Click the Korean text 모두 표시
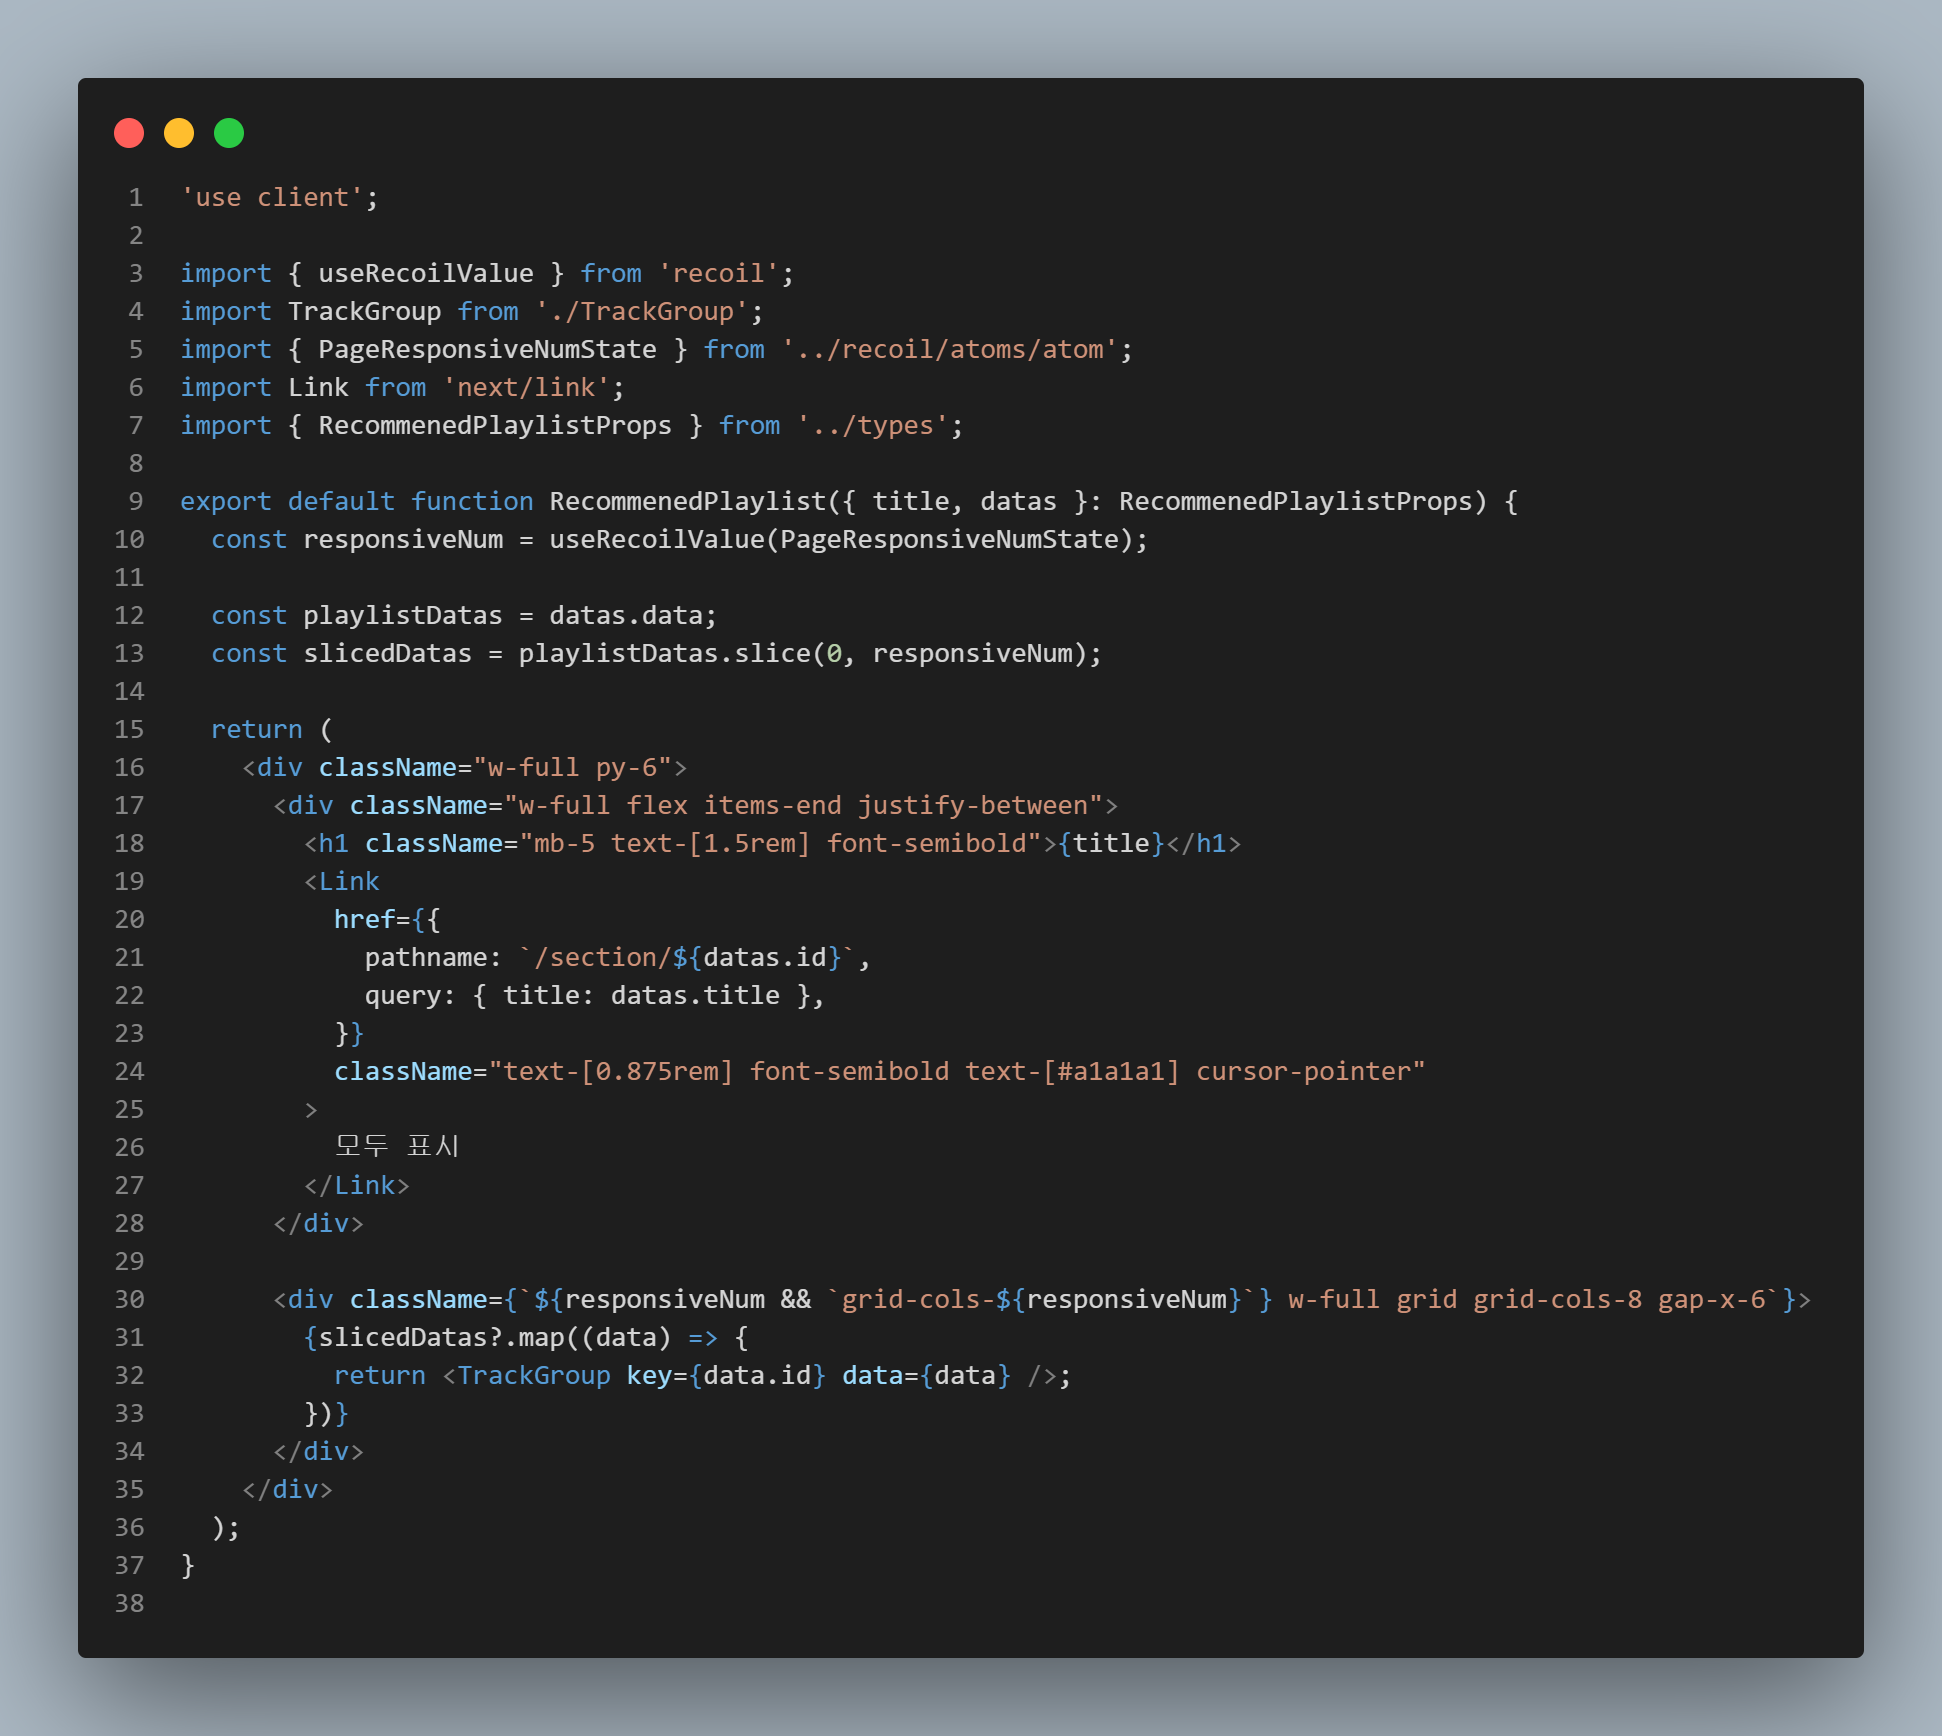The height and width of the screenshot is (1736, 1942). click(396, 1146)
